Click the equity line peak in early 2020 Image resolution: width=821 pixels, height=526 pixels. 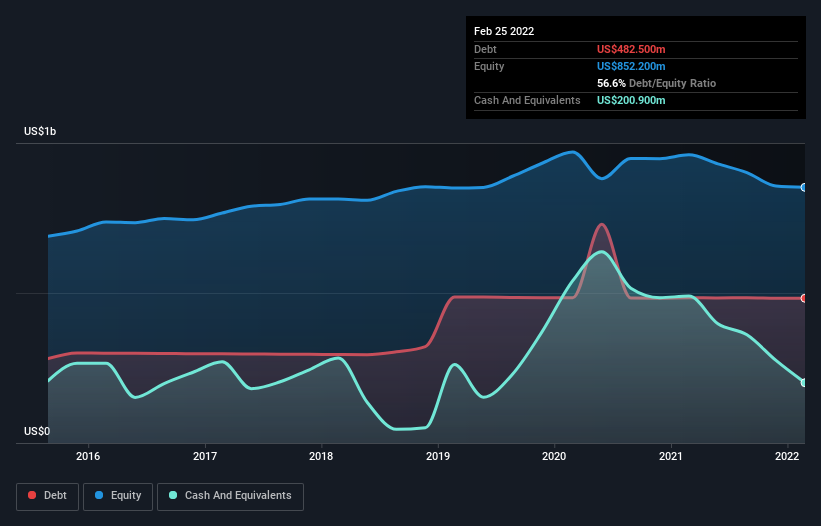click(x=573, y=152)
